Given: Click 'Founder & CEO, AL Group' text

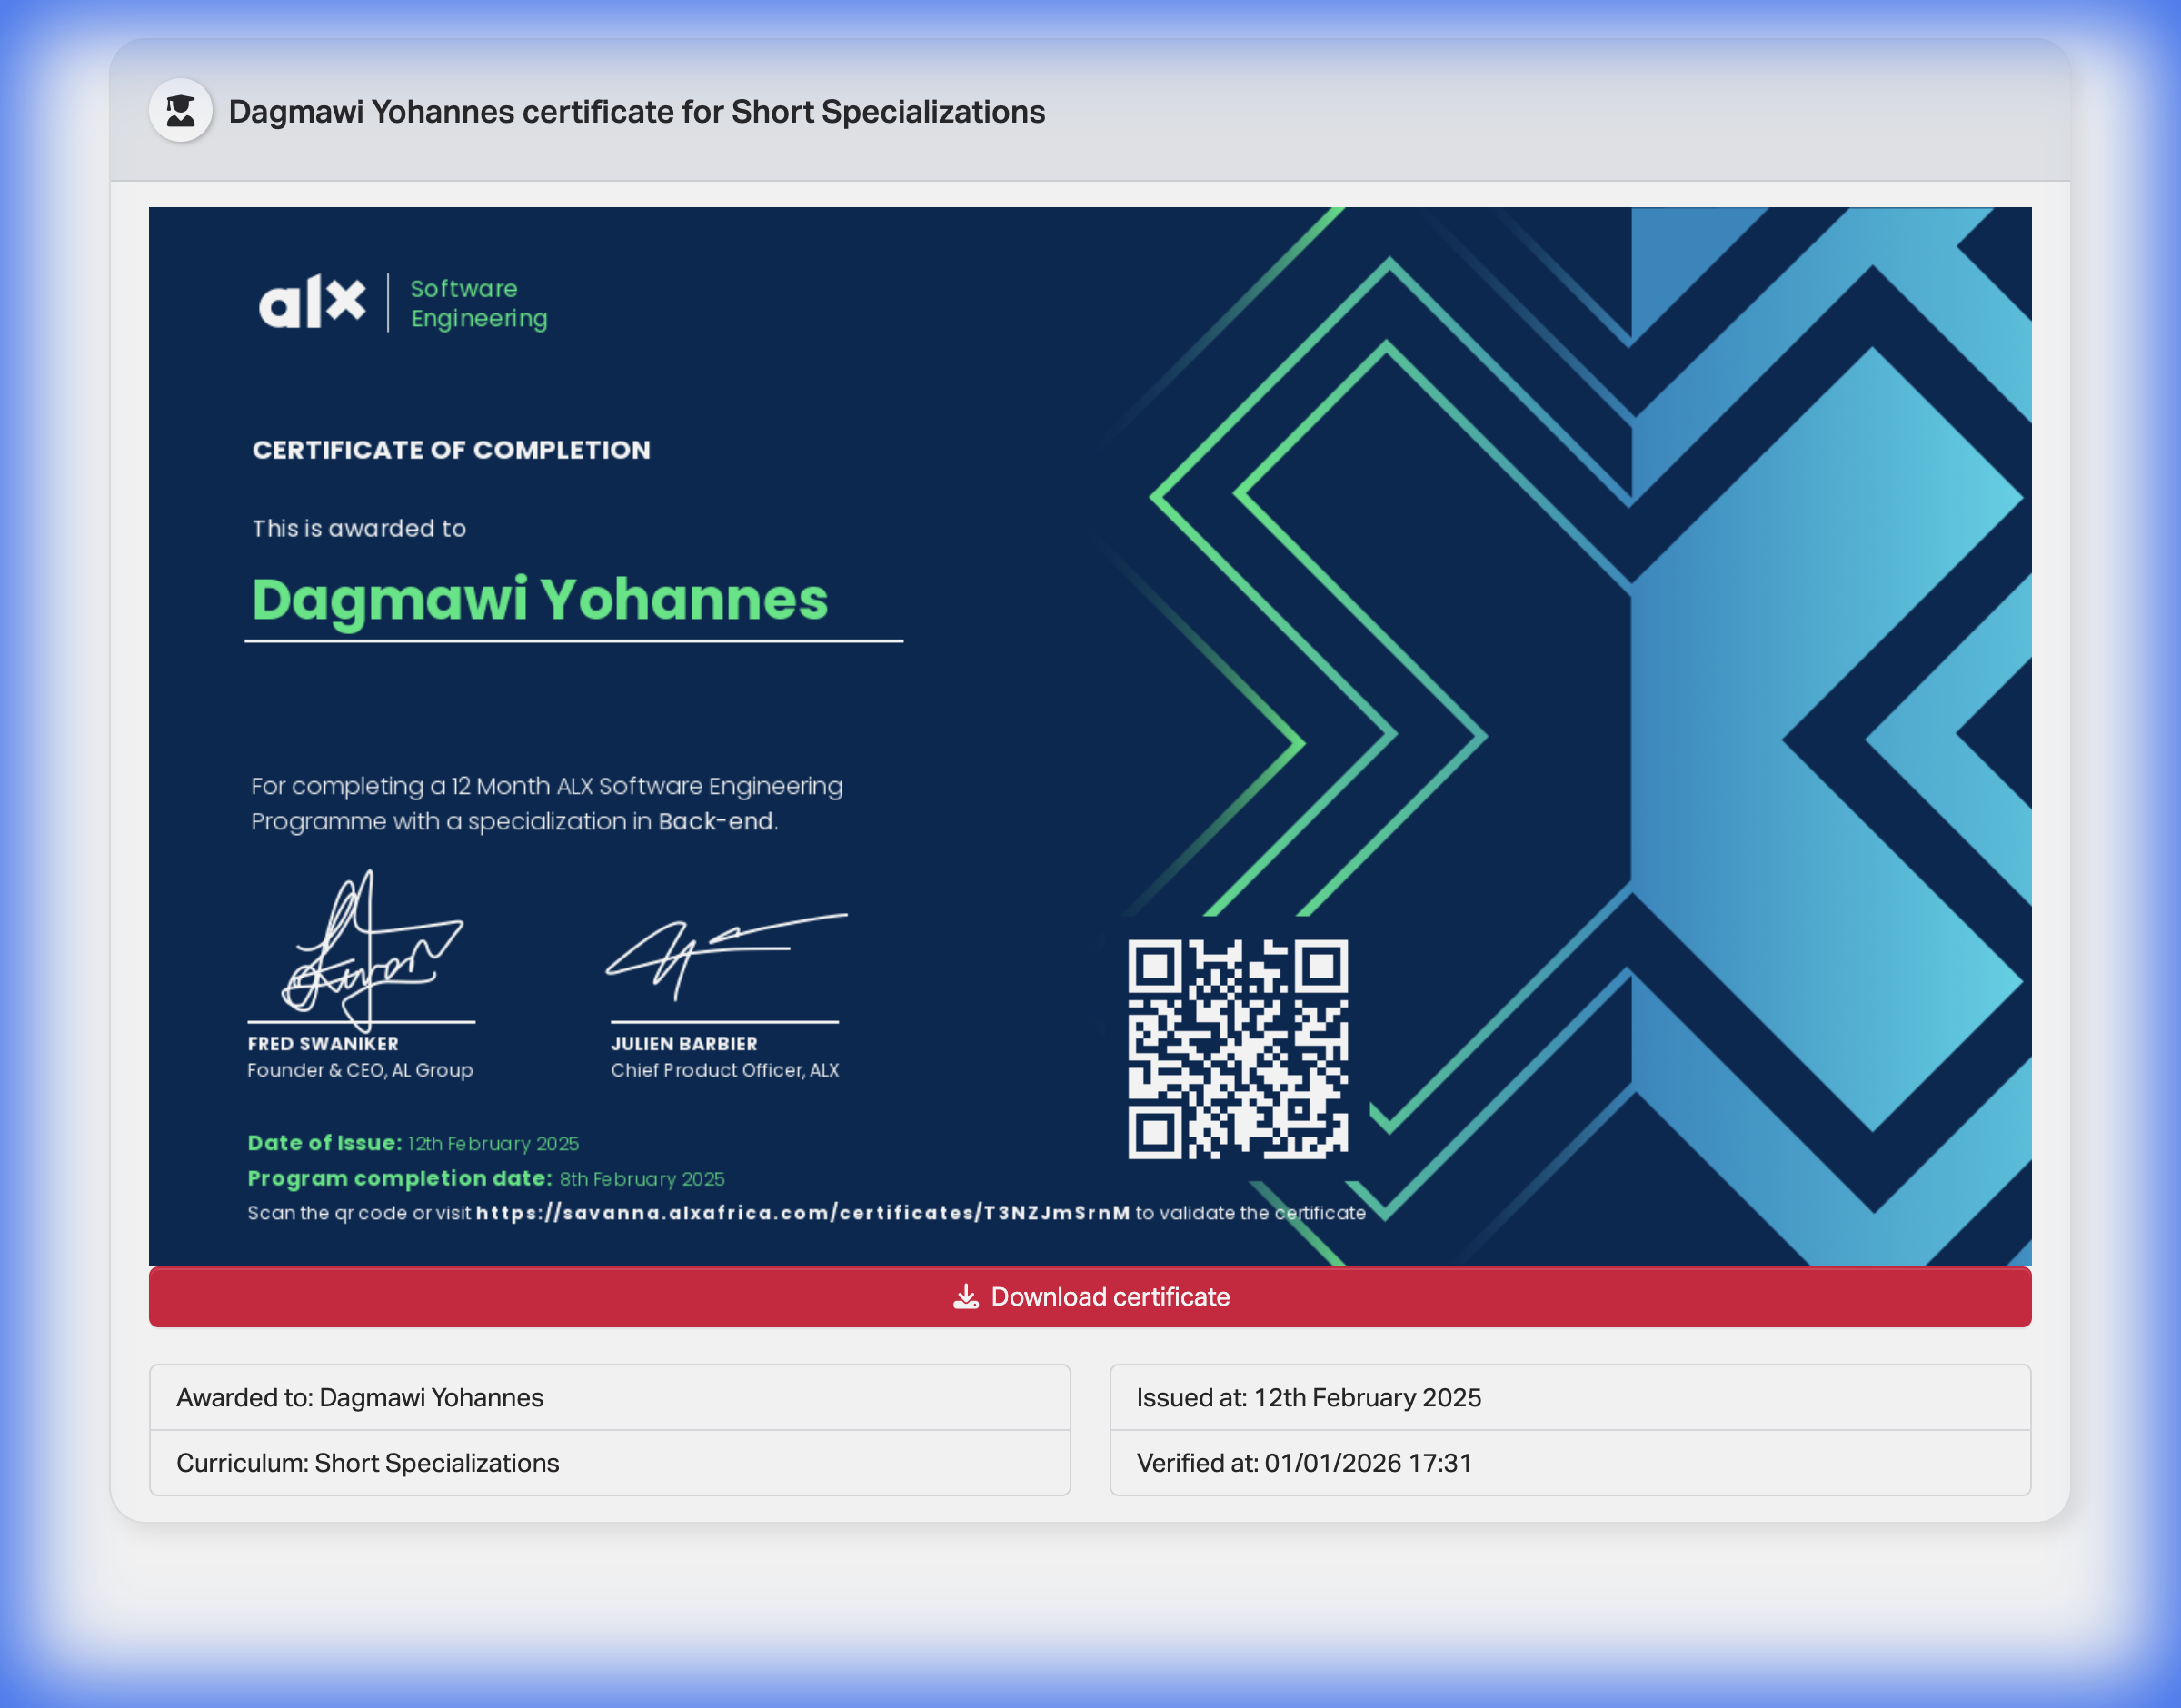Looking at the screenshot, I should (360, 1070).
